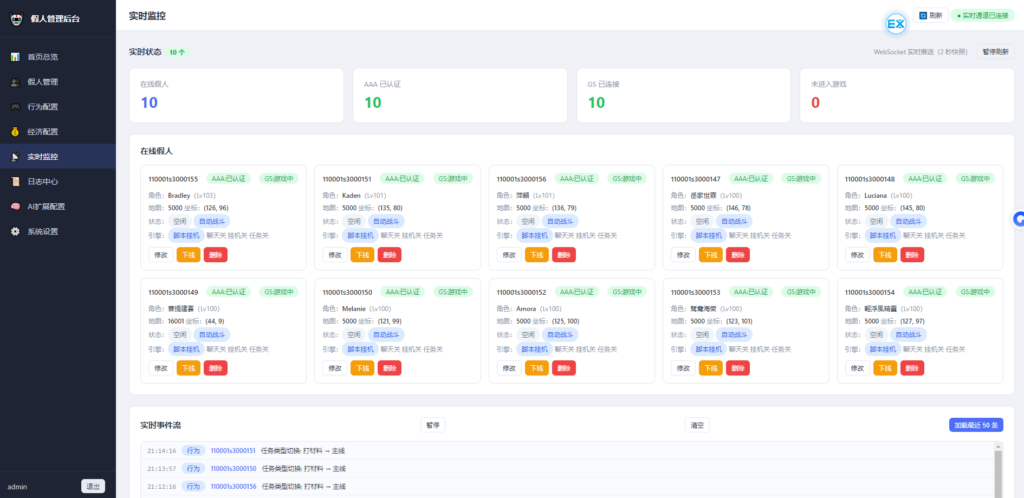This screenshot has width=1024, height=498.
Task: Click 修改 for Kaden's card 110001s3000151
Action: 334,255
